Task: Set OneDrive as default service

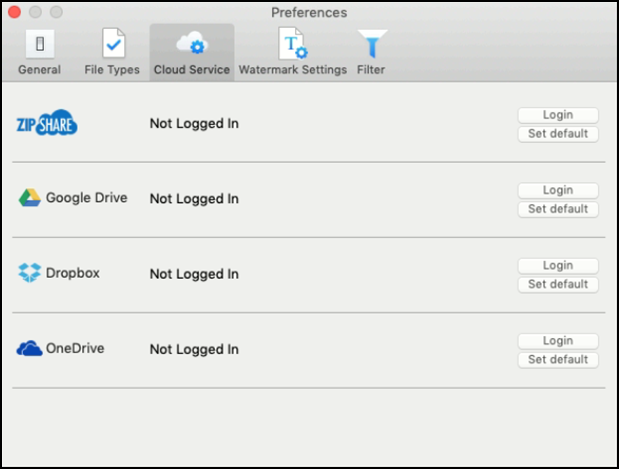Action: pos(558,360)
